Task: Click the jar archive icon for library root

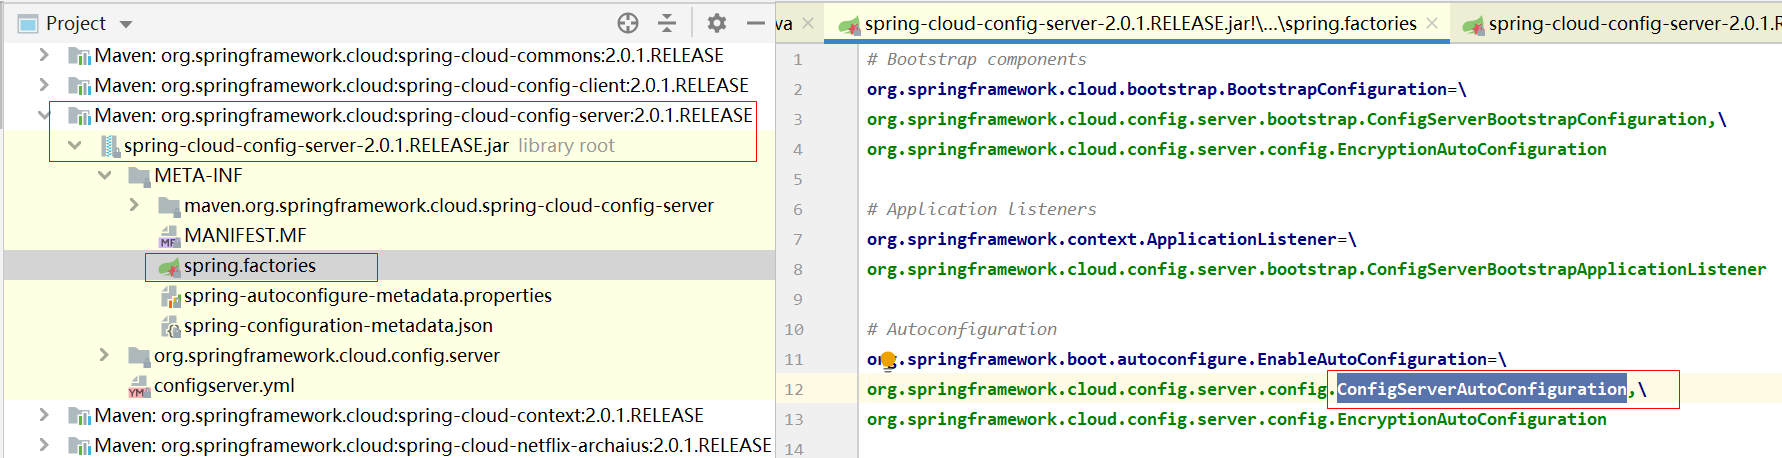Action: click(x=109, y=146)
